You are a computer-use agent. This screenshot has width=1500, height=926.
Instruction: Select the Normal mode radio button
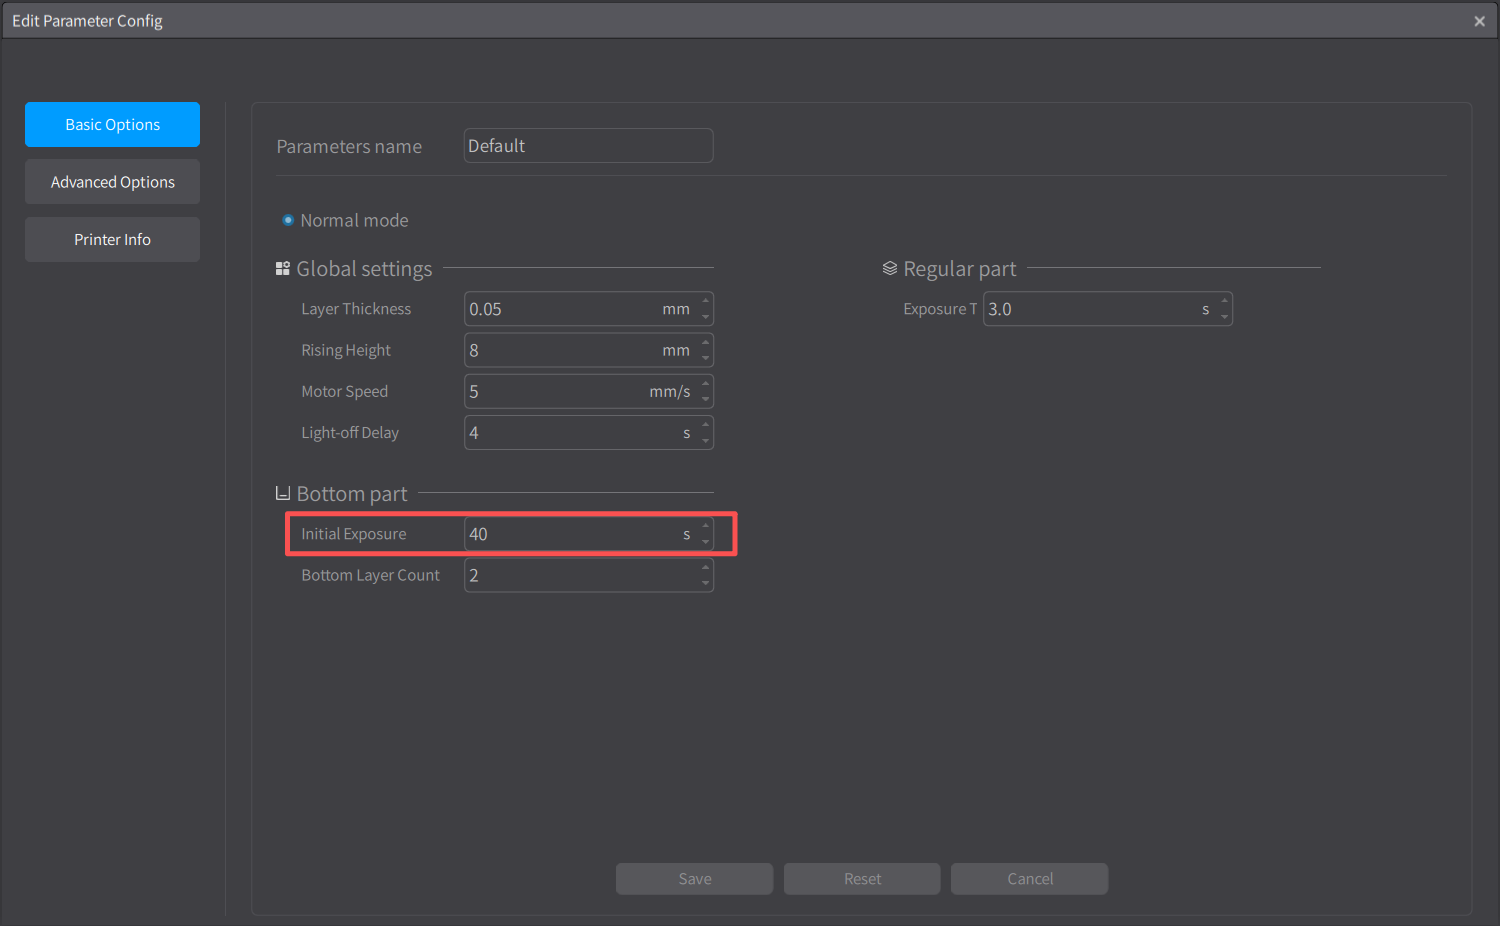[x=288, y=220]
